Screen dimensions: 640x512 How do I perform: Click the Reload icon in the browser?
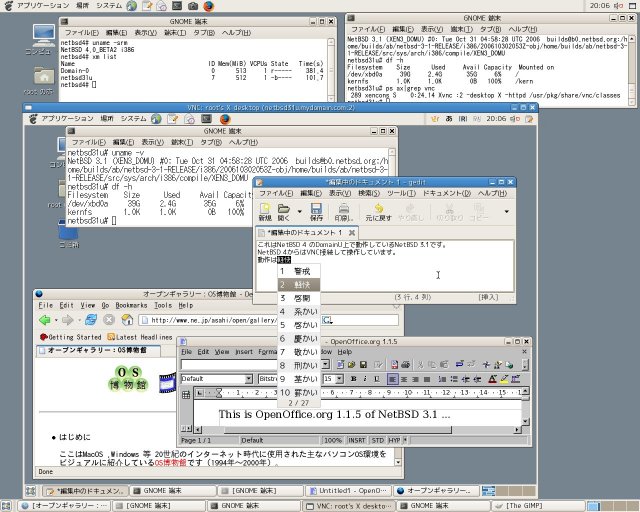pos(91,320)
